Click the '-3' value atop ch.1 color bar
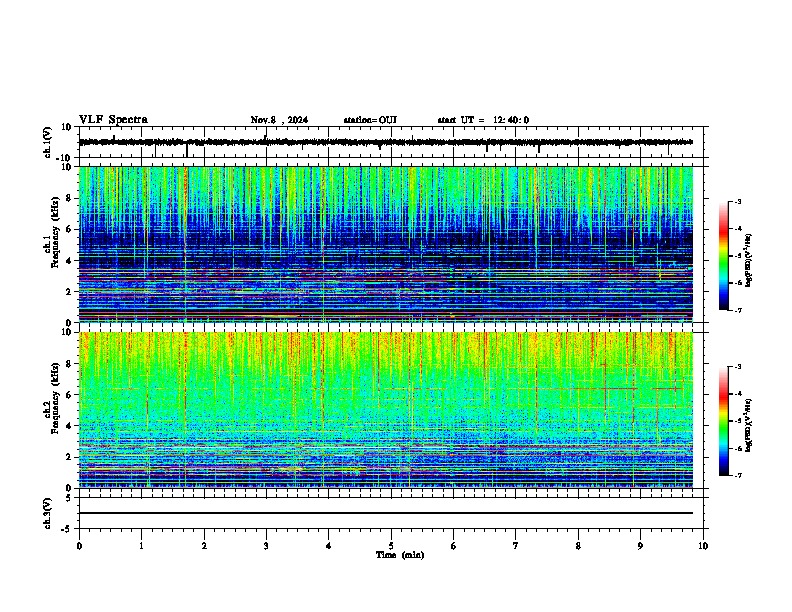 (737, 201)
